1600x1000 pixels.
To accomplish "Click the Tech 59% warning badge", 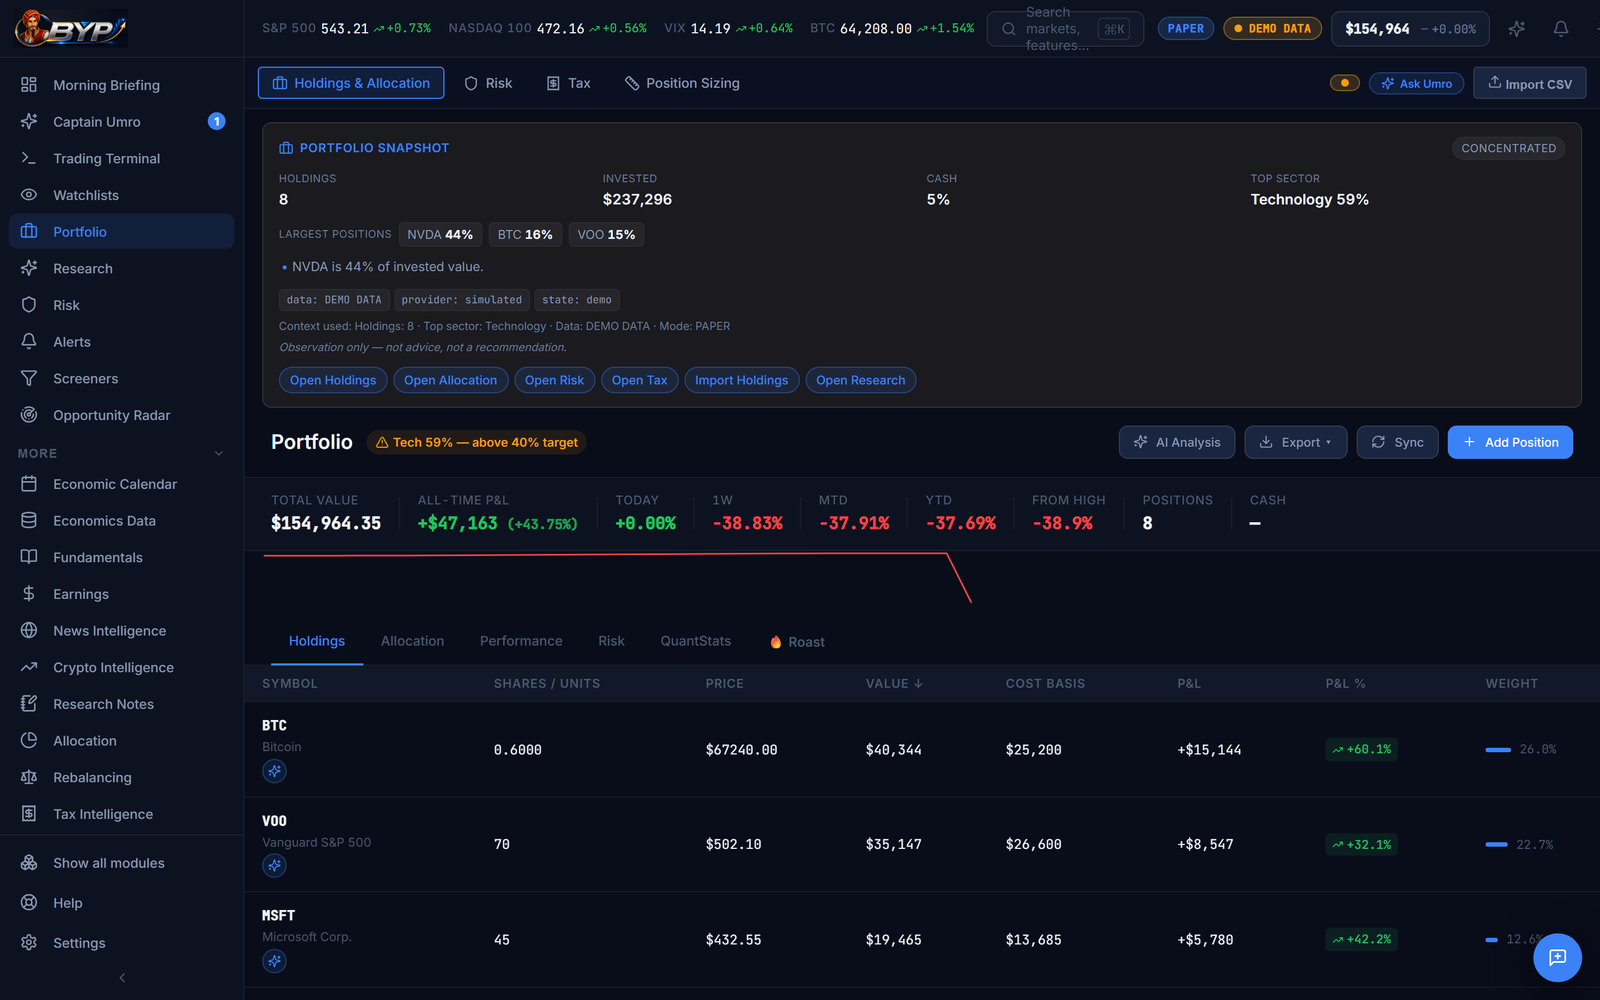I will (476, 442).
